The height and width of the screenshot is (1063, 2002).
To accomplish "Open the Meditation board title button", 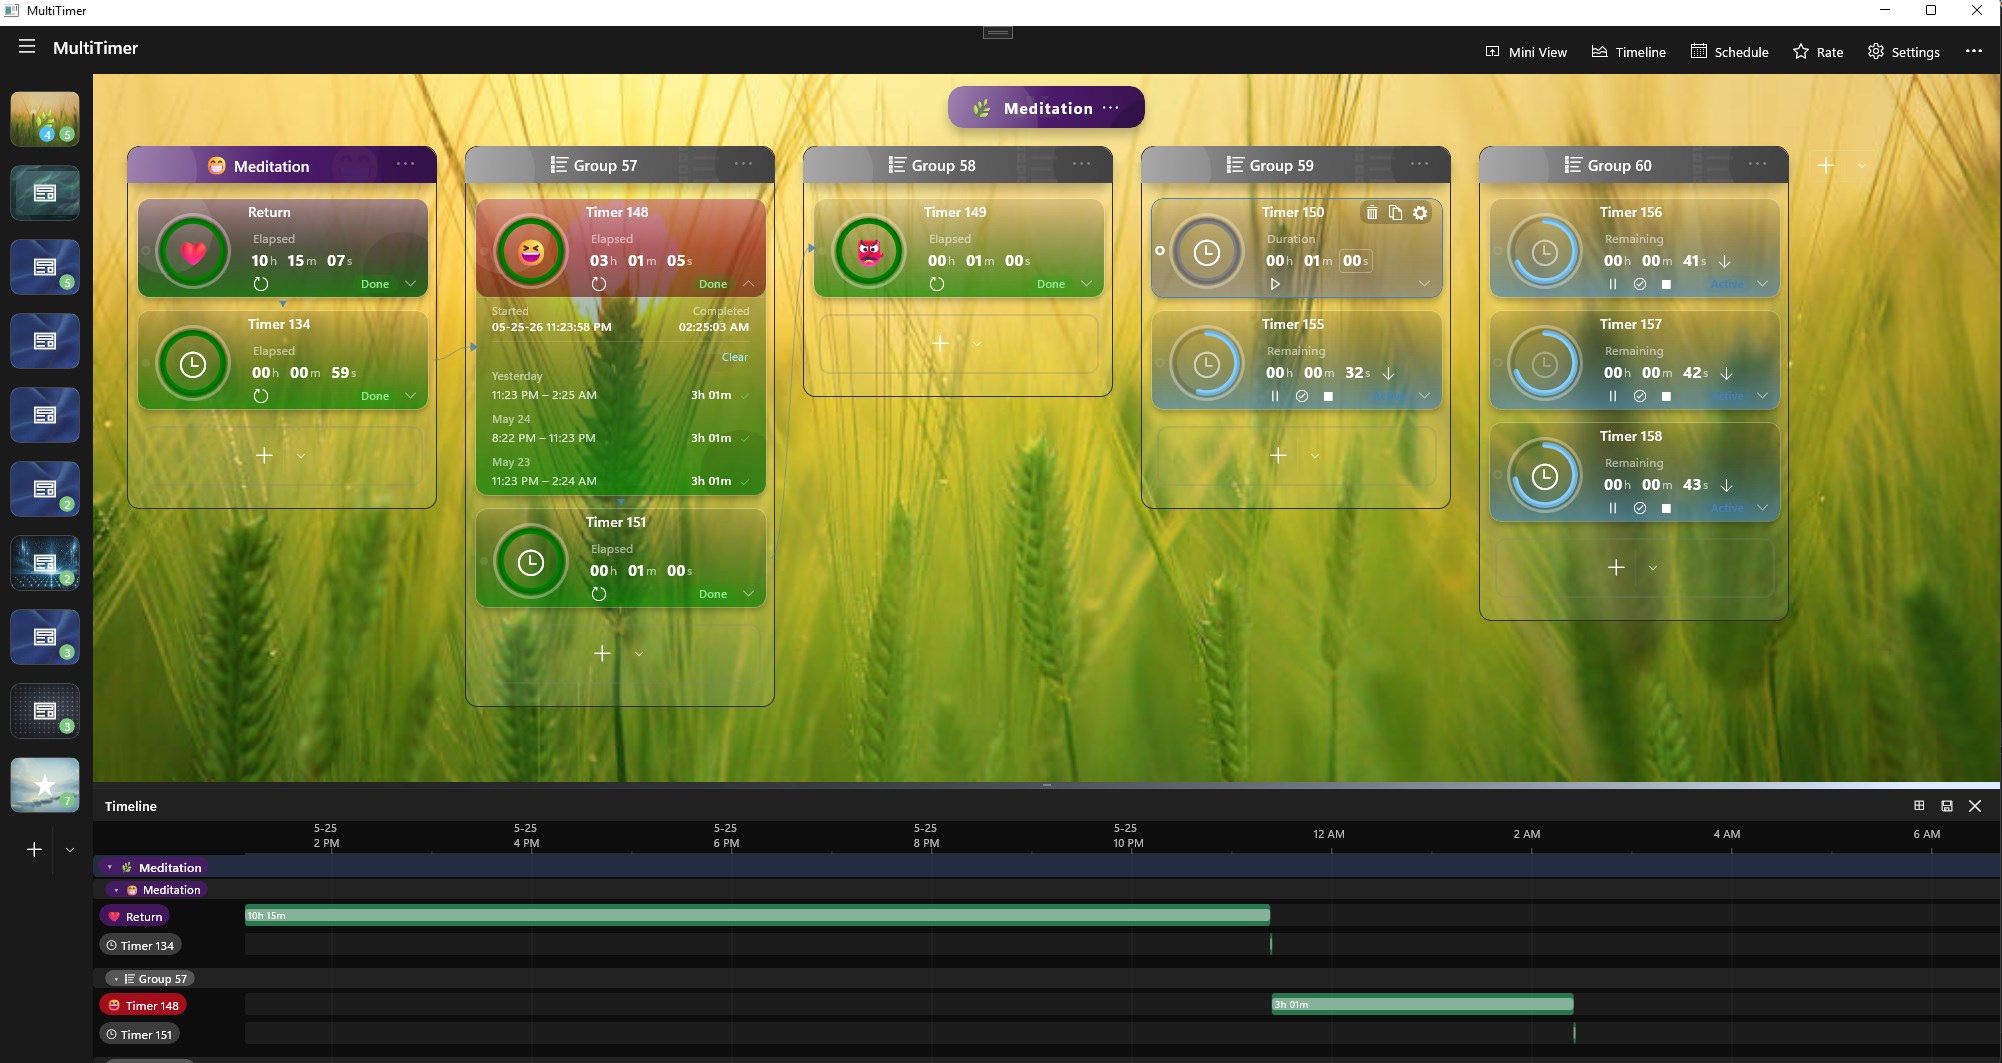I will point(1046,108).
